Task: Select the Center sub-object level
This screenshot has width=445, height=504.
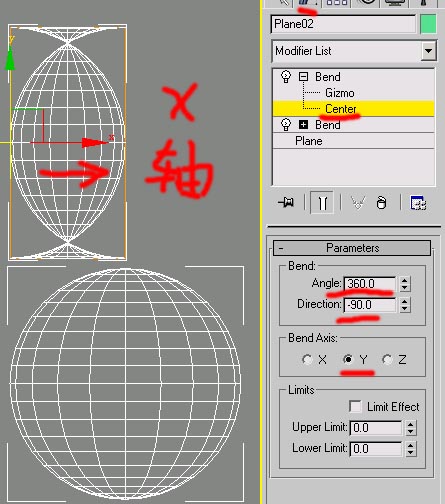Action: tap(340, 109)
